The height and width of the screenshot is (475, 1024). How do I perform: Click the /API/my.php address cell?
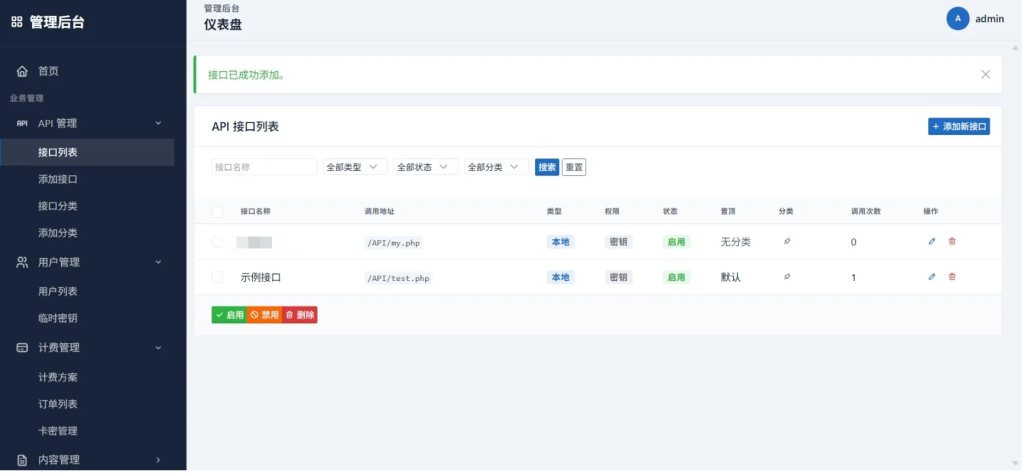coord(394,243)
